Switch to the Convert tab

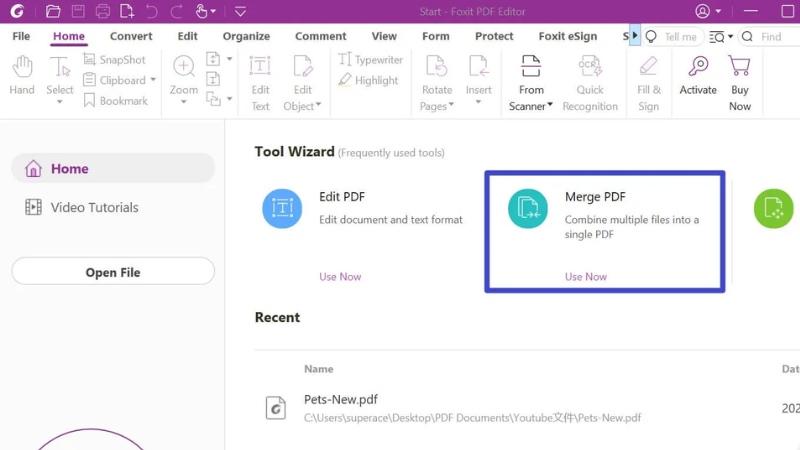[x=131, y=36]
